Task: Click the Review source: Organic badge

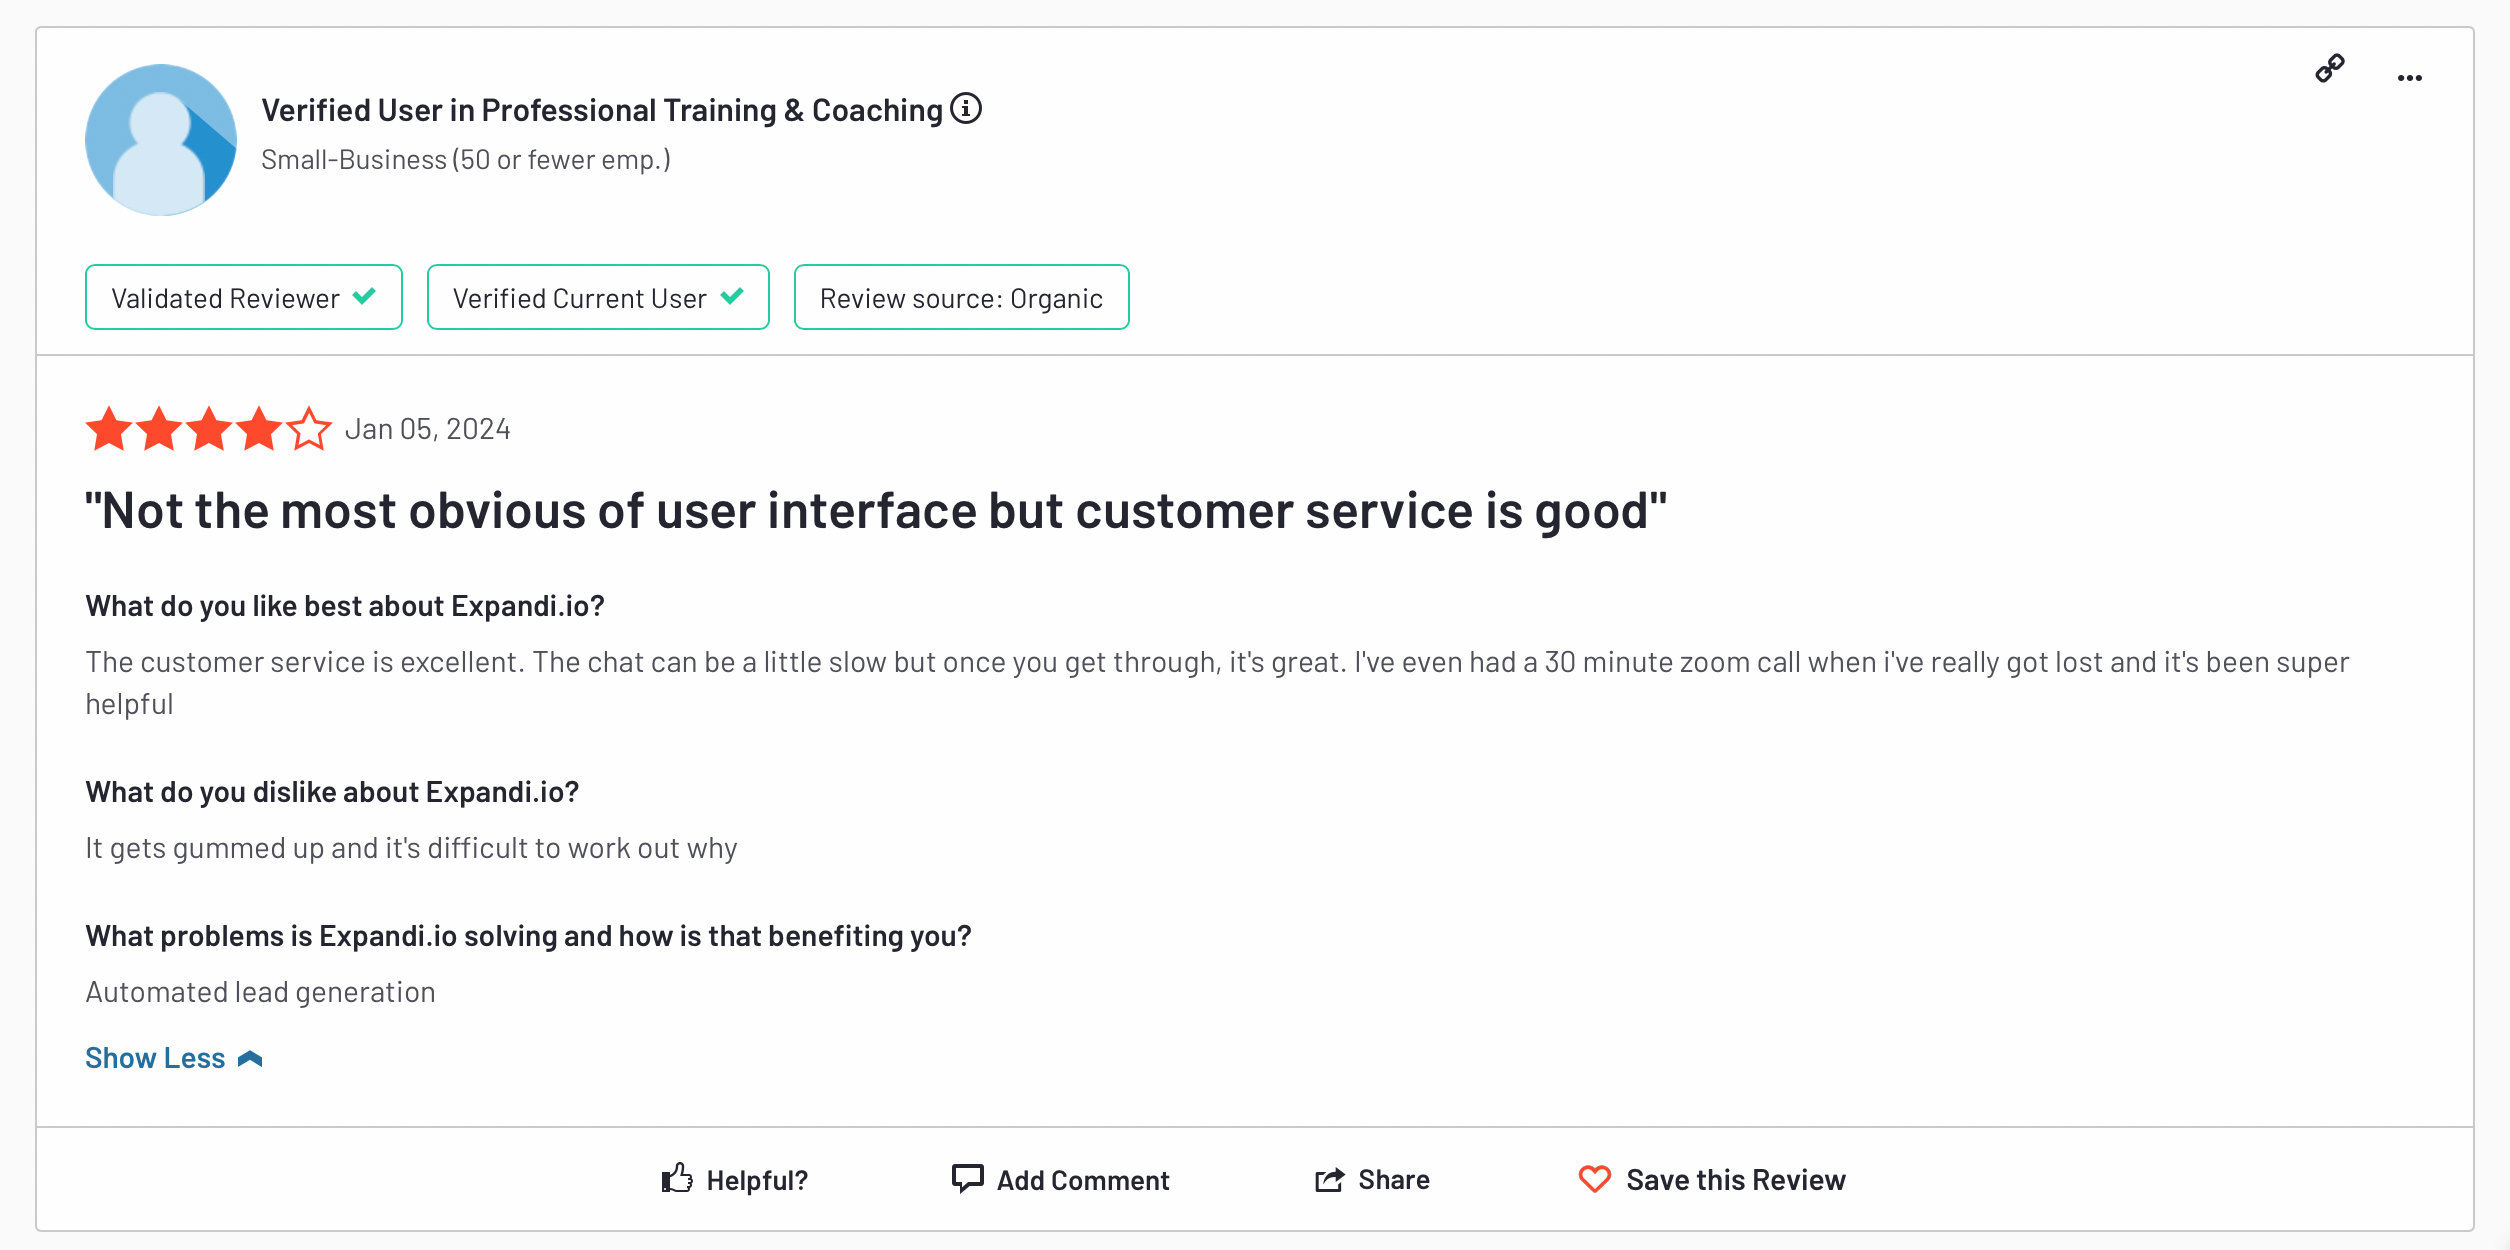Action: pos(961,297)
